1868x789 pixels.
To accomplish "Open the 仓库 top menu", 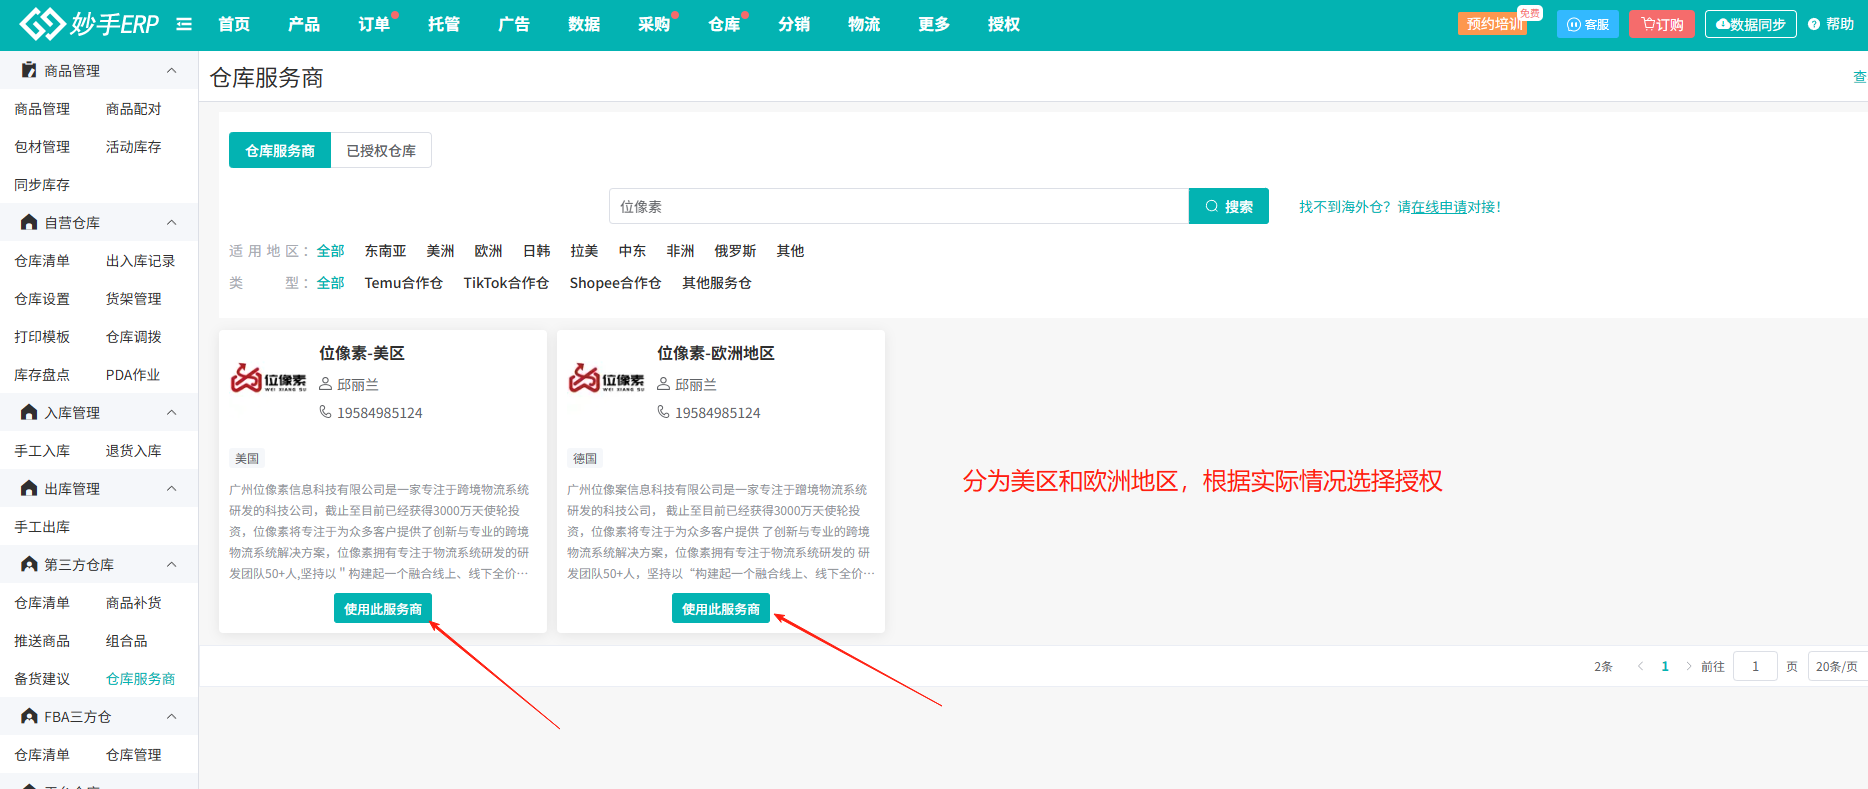I will (724, 24).
